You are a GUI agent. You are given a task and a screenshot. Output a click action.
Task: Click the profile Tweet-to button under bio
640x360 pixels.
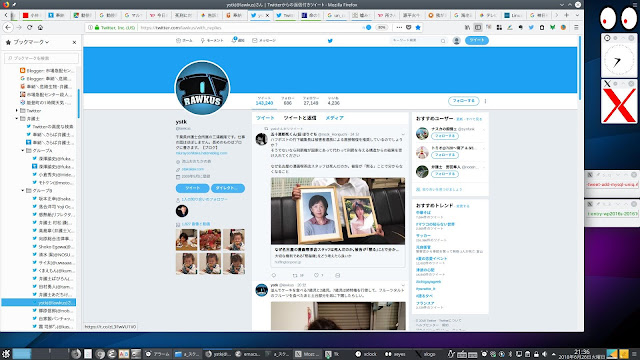192,188
